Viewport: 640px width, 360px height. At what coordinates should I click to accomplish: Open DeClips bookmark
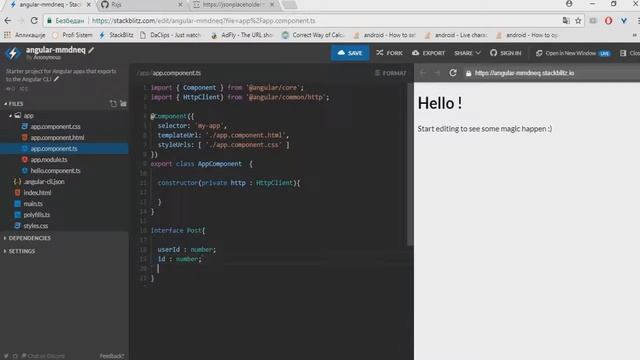click(171, 35)
